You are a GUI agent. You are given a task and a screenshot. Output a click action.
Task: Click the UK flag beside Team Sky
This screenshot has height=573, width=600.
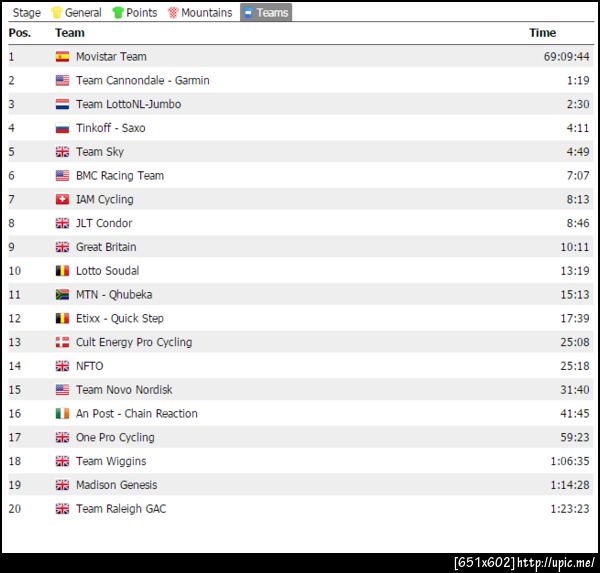click(62, 152)
